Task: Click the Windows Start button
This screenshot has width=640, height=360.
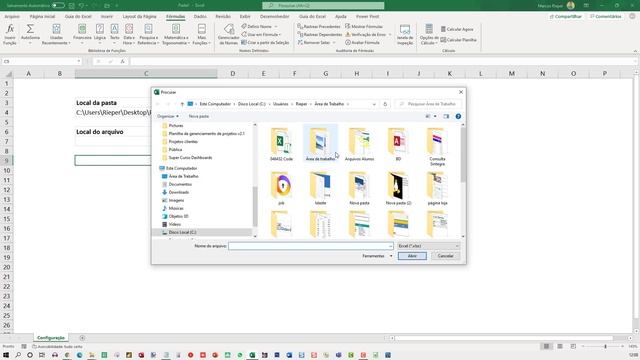Action: pyautogui.click(x=6, y=355)
